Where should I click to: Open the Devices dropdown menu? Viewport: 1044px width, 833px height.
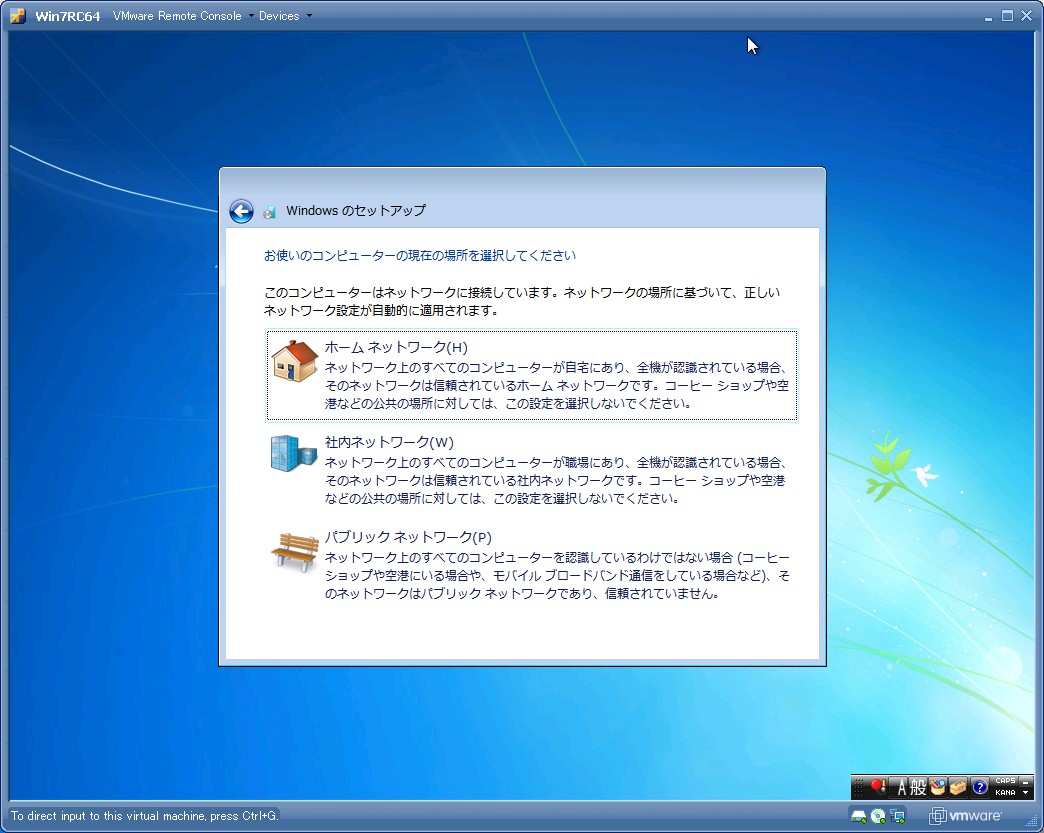(285, 16)
